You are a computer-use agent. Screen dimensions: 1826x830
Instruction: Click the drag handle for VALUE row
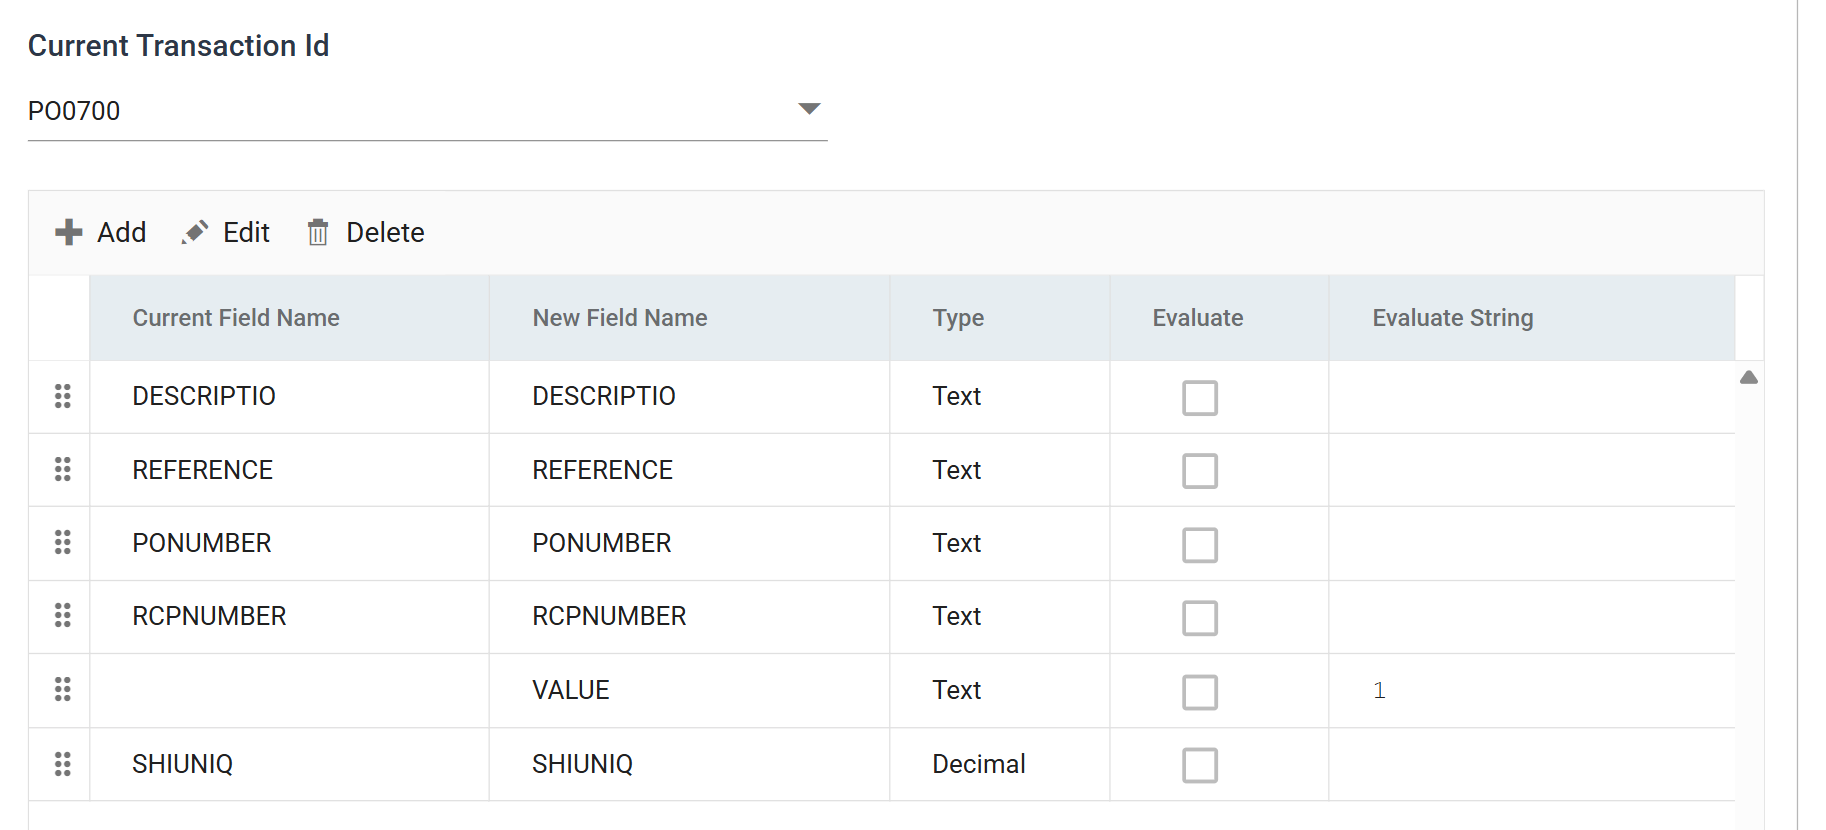[x=63, y=689]
